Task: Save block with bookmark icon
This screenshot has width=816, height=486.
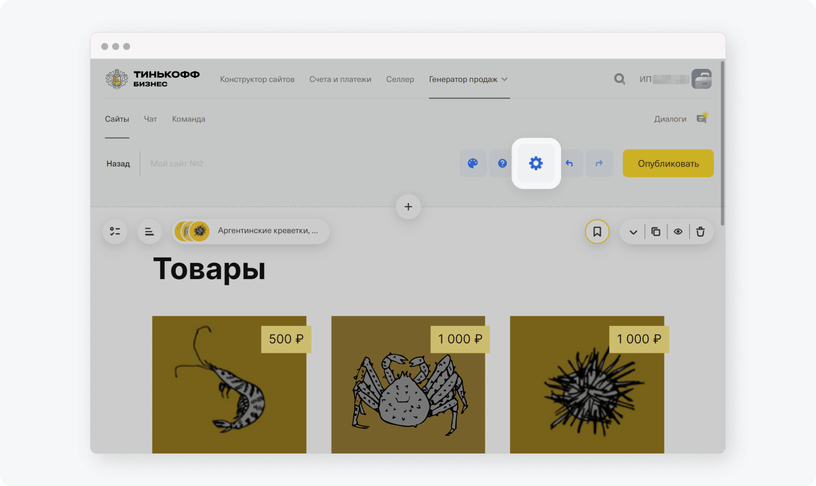Action: [x=597, y=232]
